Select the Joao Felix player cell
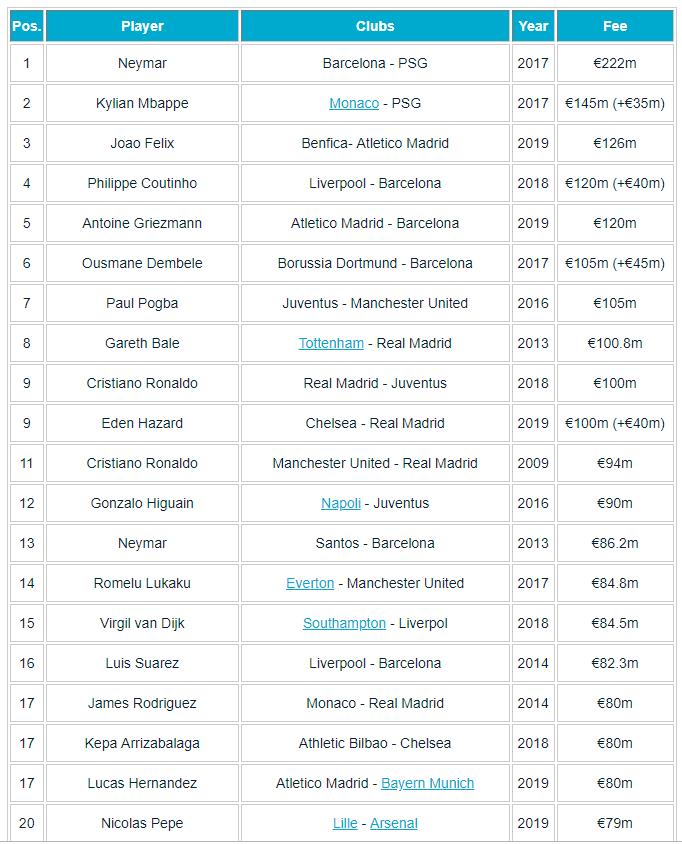 [x=142, y=143]
